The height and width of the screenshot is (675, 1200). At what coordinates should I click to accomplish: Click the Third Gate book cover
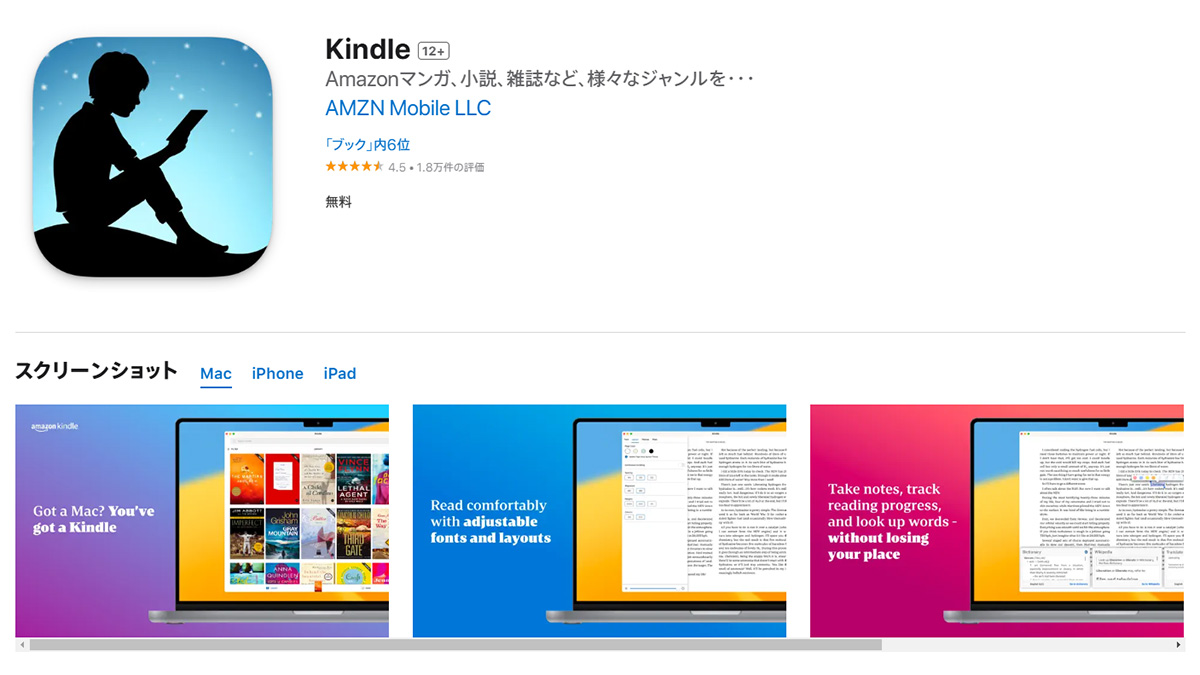coord(355,532)
